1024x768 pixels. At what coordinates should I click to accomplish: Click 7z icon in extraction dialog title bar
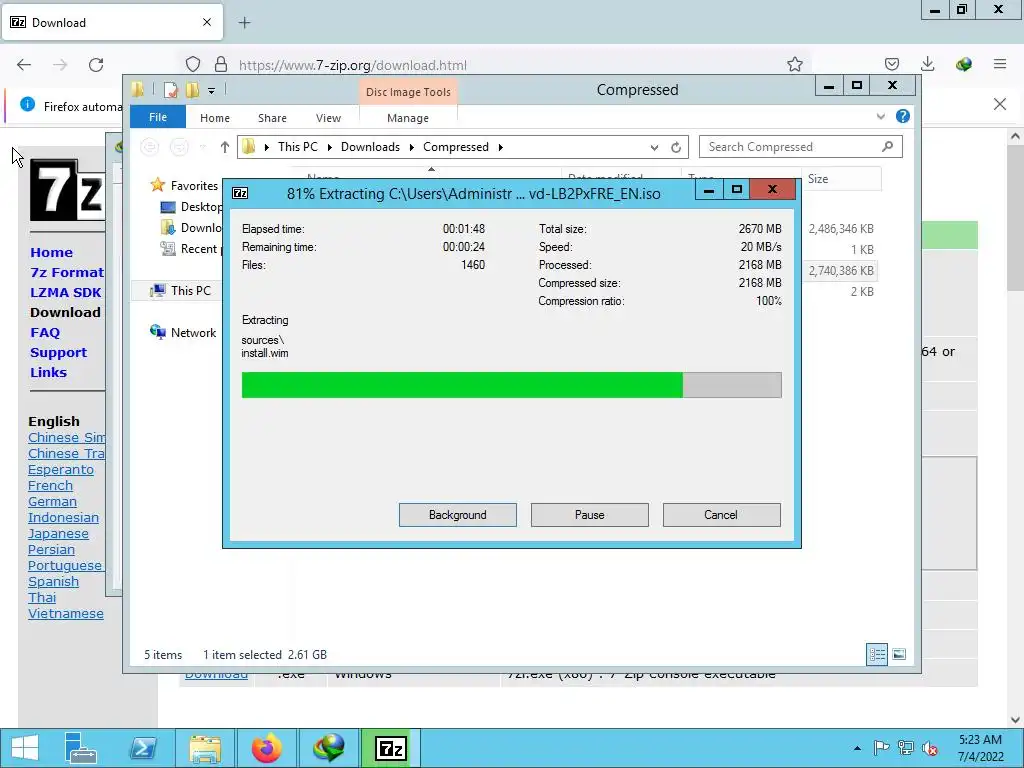(x=240, y=193)
